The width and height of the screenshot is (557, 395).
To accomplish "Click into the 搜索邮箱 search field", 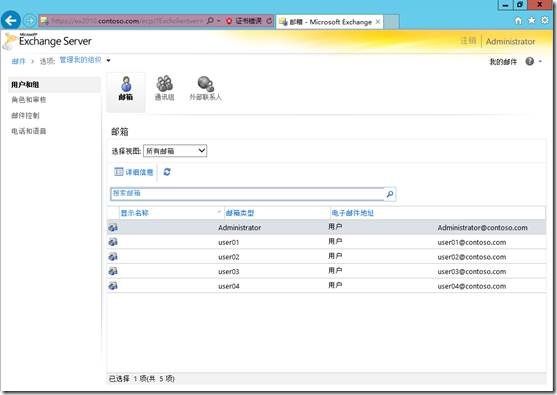I will [x=248, y=194].
